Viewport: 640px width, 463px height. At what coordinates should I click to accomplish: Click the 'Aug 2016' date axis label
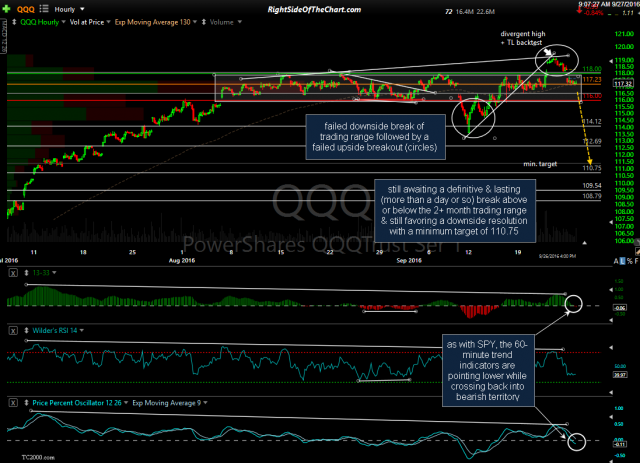point(182,260)
